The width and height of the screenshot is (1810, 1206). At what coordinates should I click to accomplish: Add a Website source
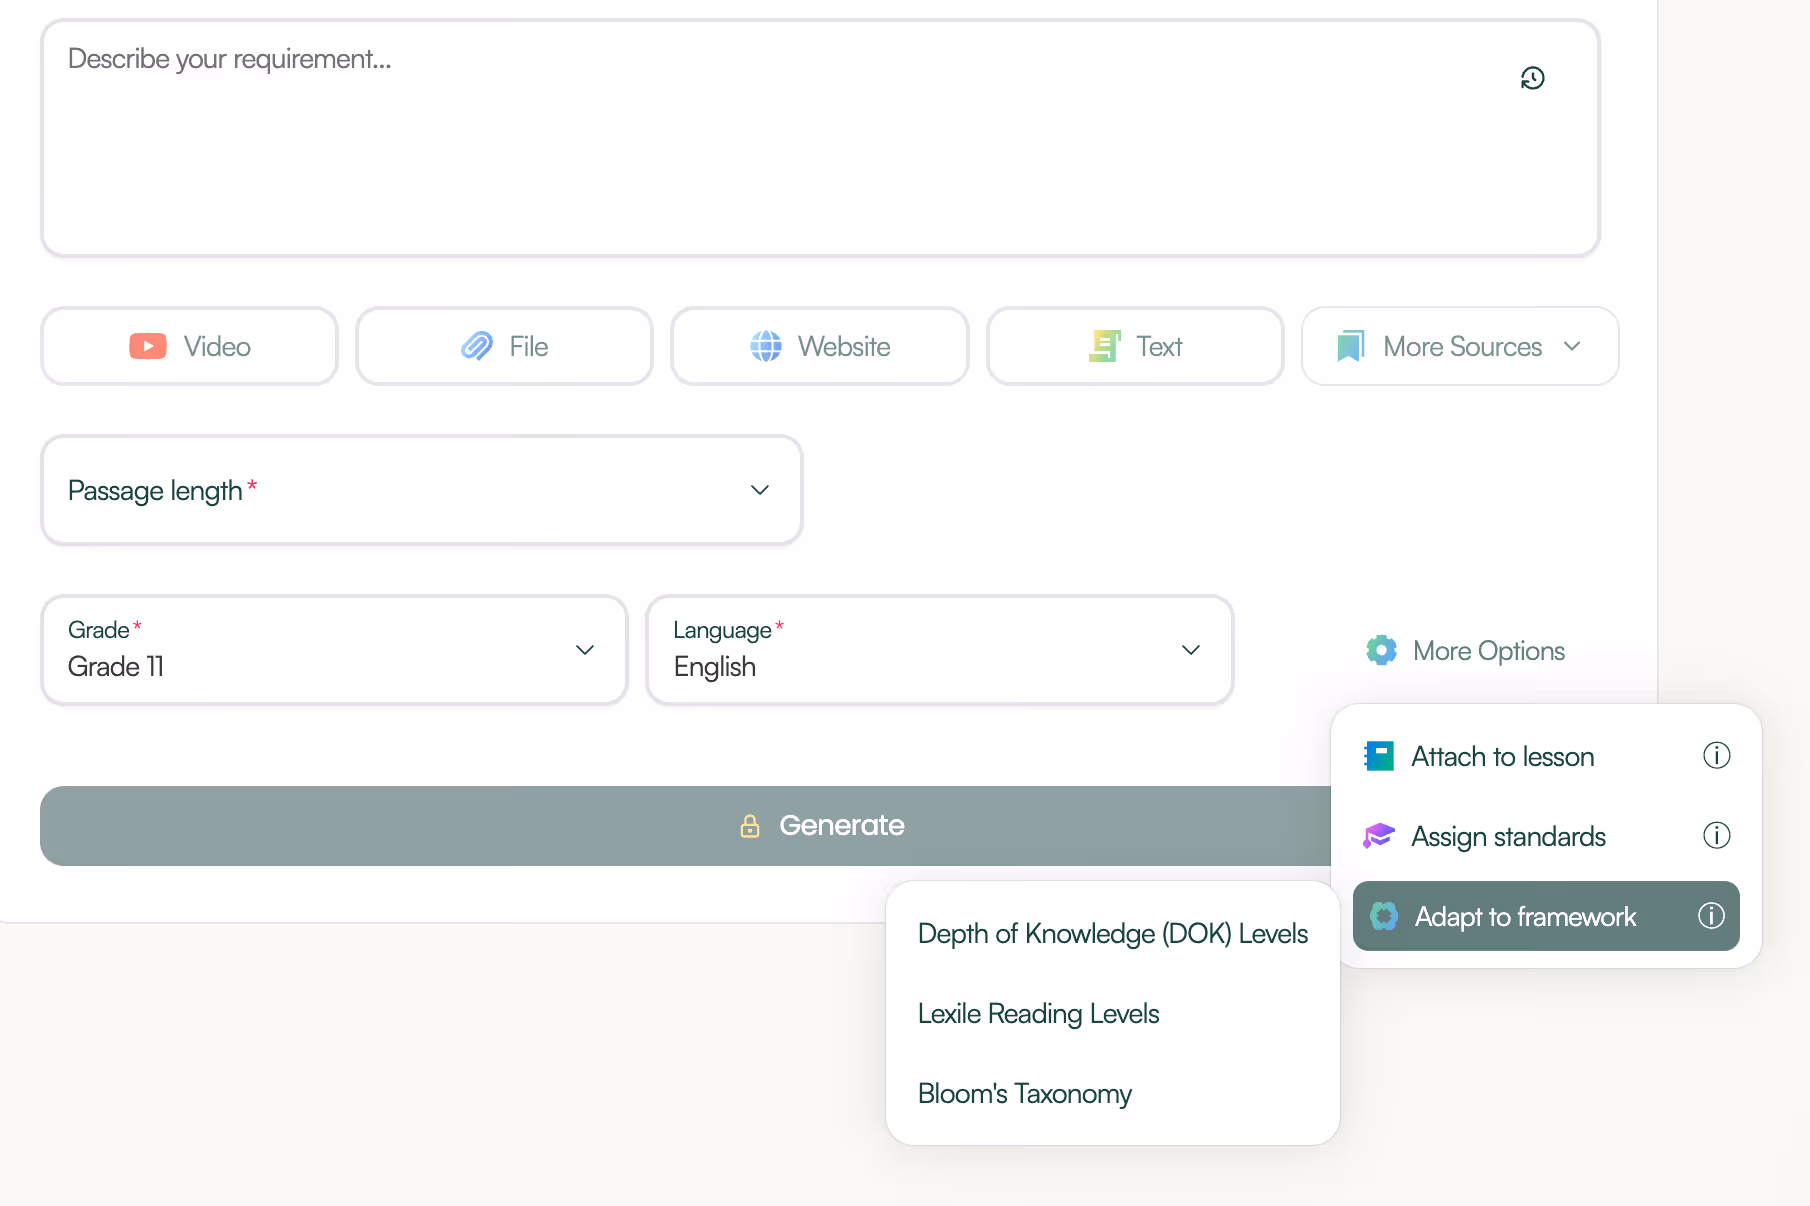click(x=820, y=346)
